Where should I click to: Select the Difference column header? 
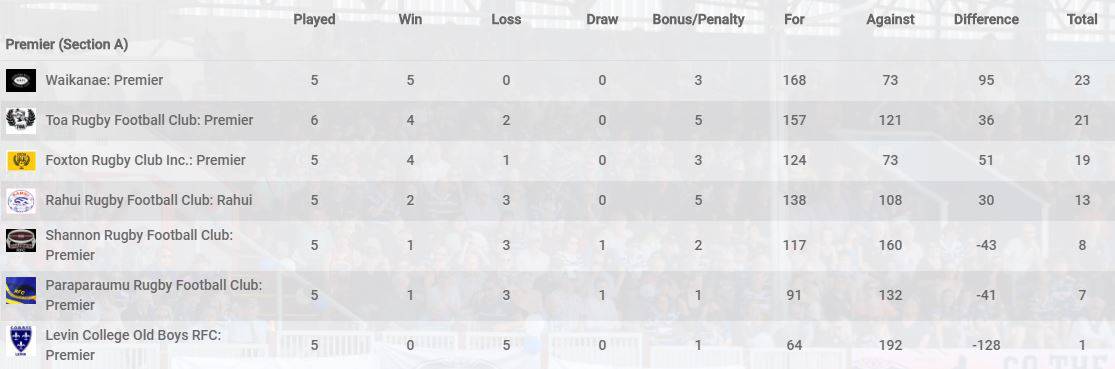[986, 20]
